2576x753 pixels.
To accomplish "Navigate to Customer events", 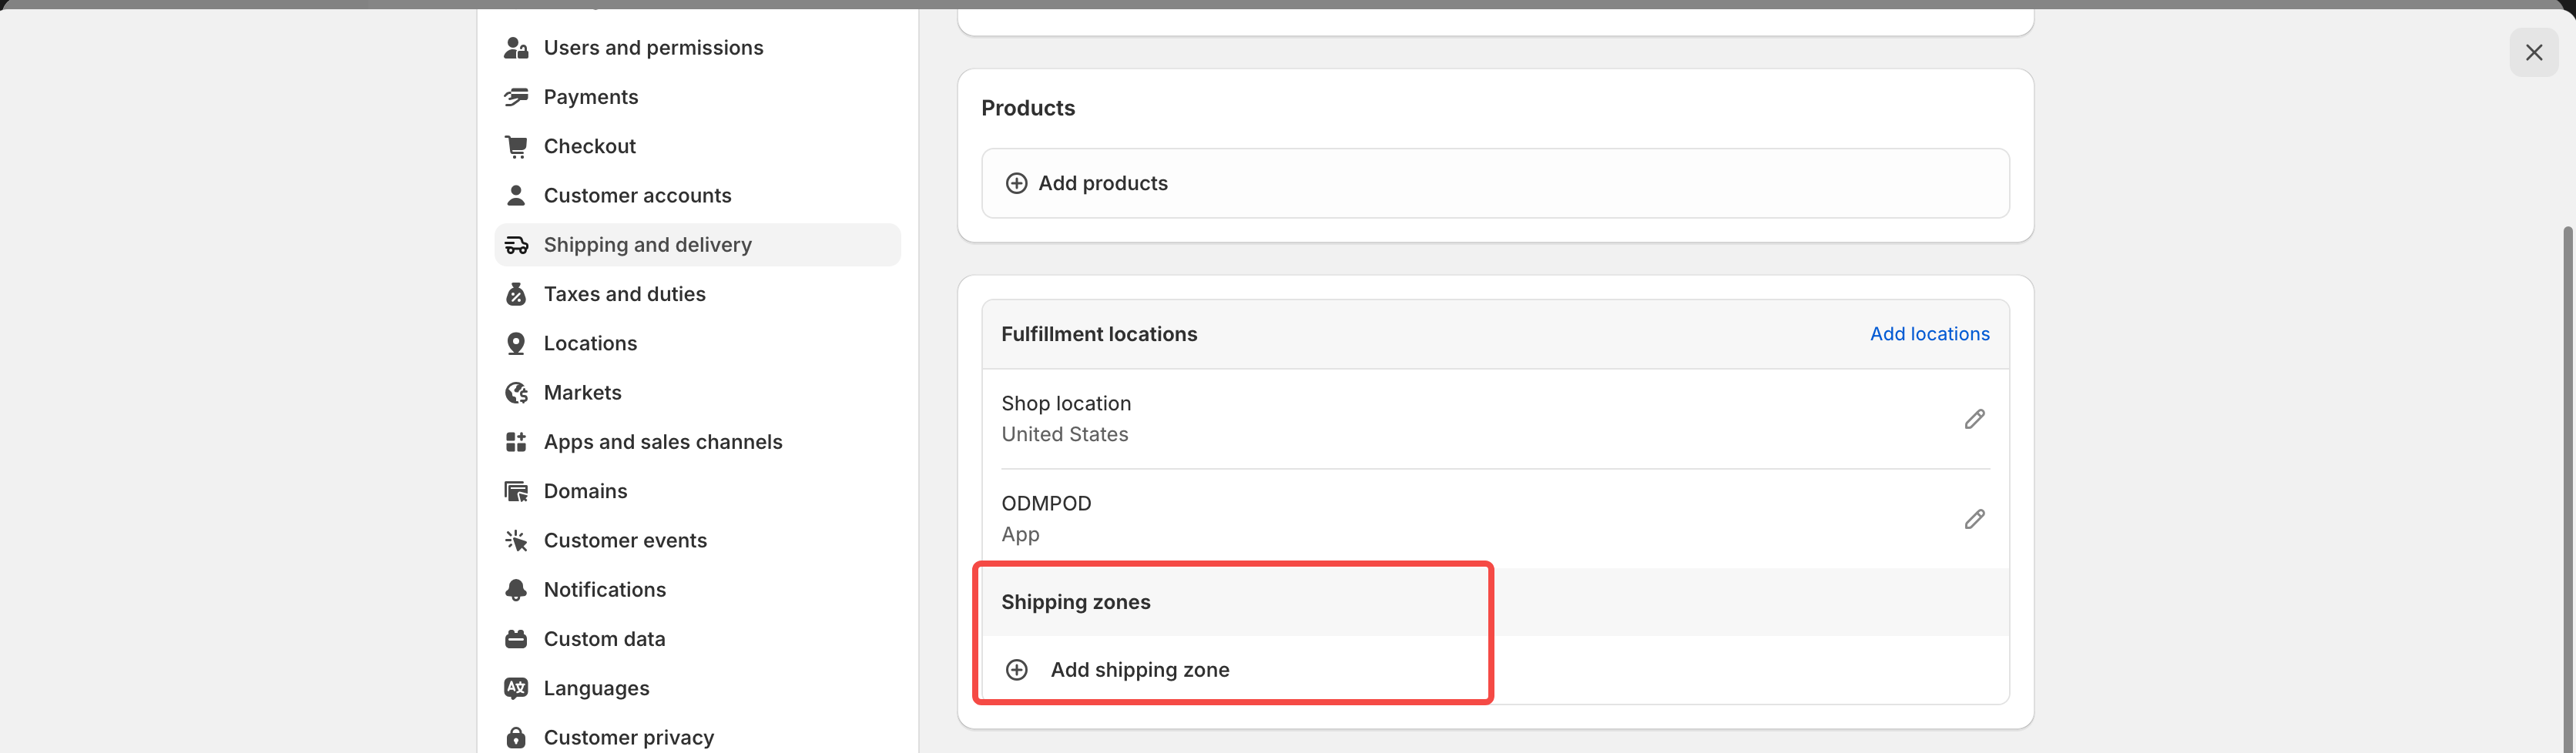I will click(625, 541).
